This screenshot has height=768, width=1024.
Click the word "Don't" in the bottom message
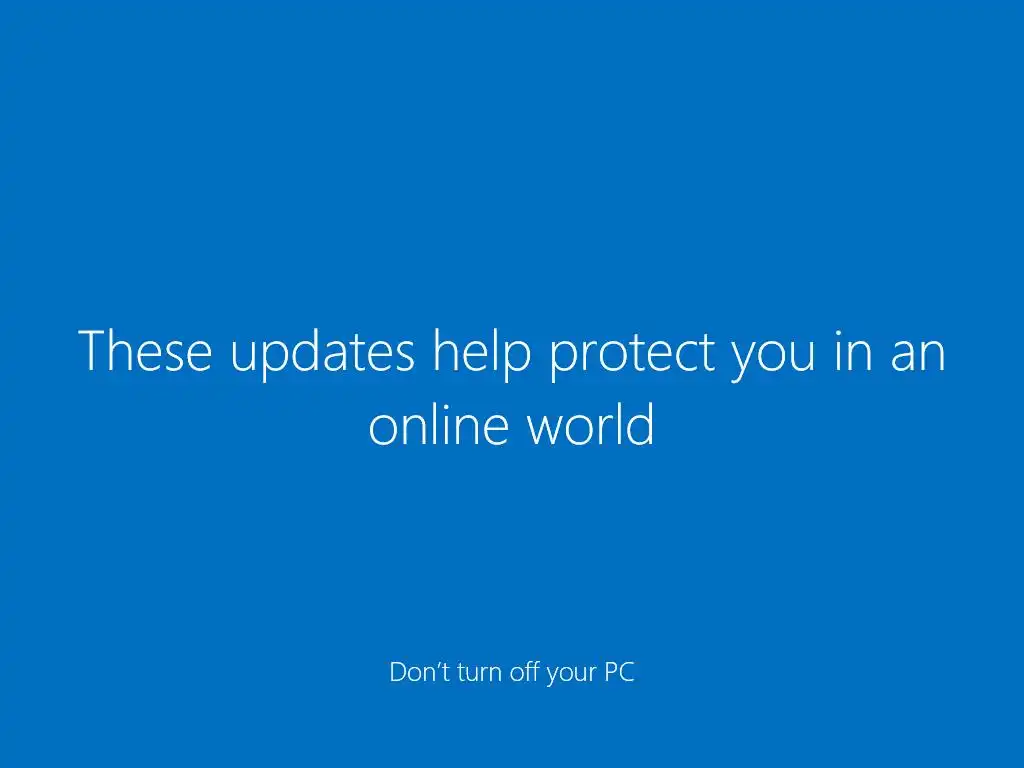point(420,671)
